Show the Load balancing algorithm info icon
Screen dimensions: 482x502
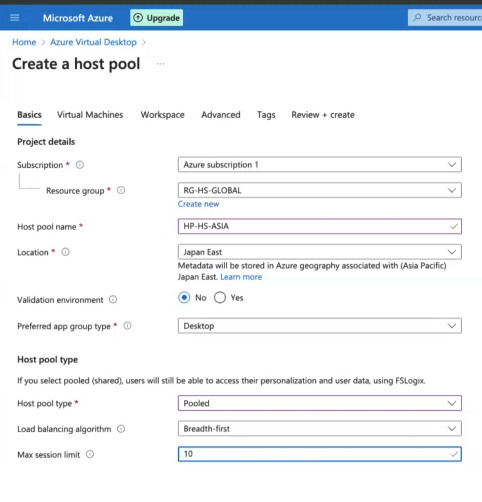click(121, 429)
